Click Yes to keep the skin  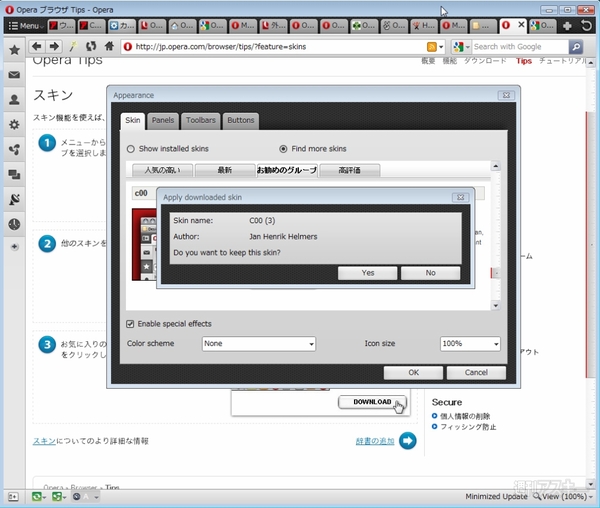point(367,273)
